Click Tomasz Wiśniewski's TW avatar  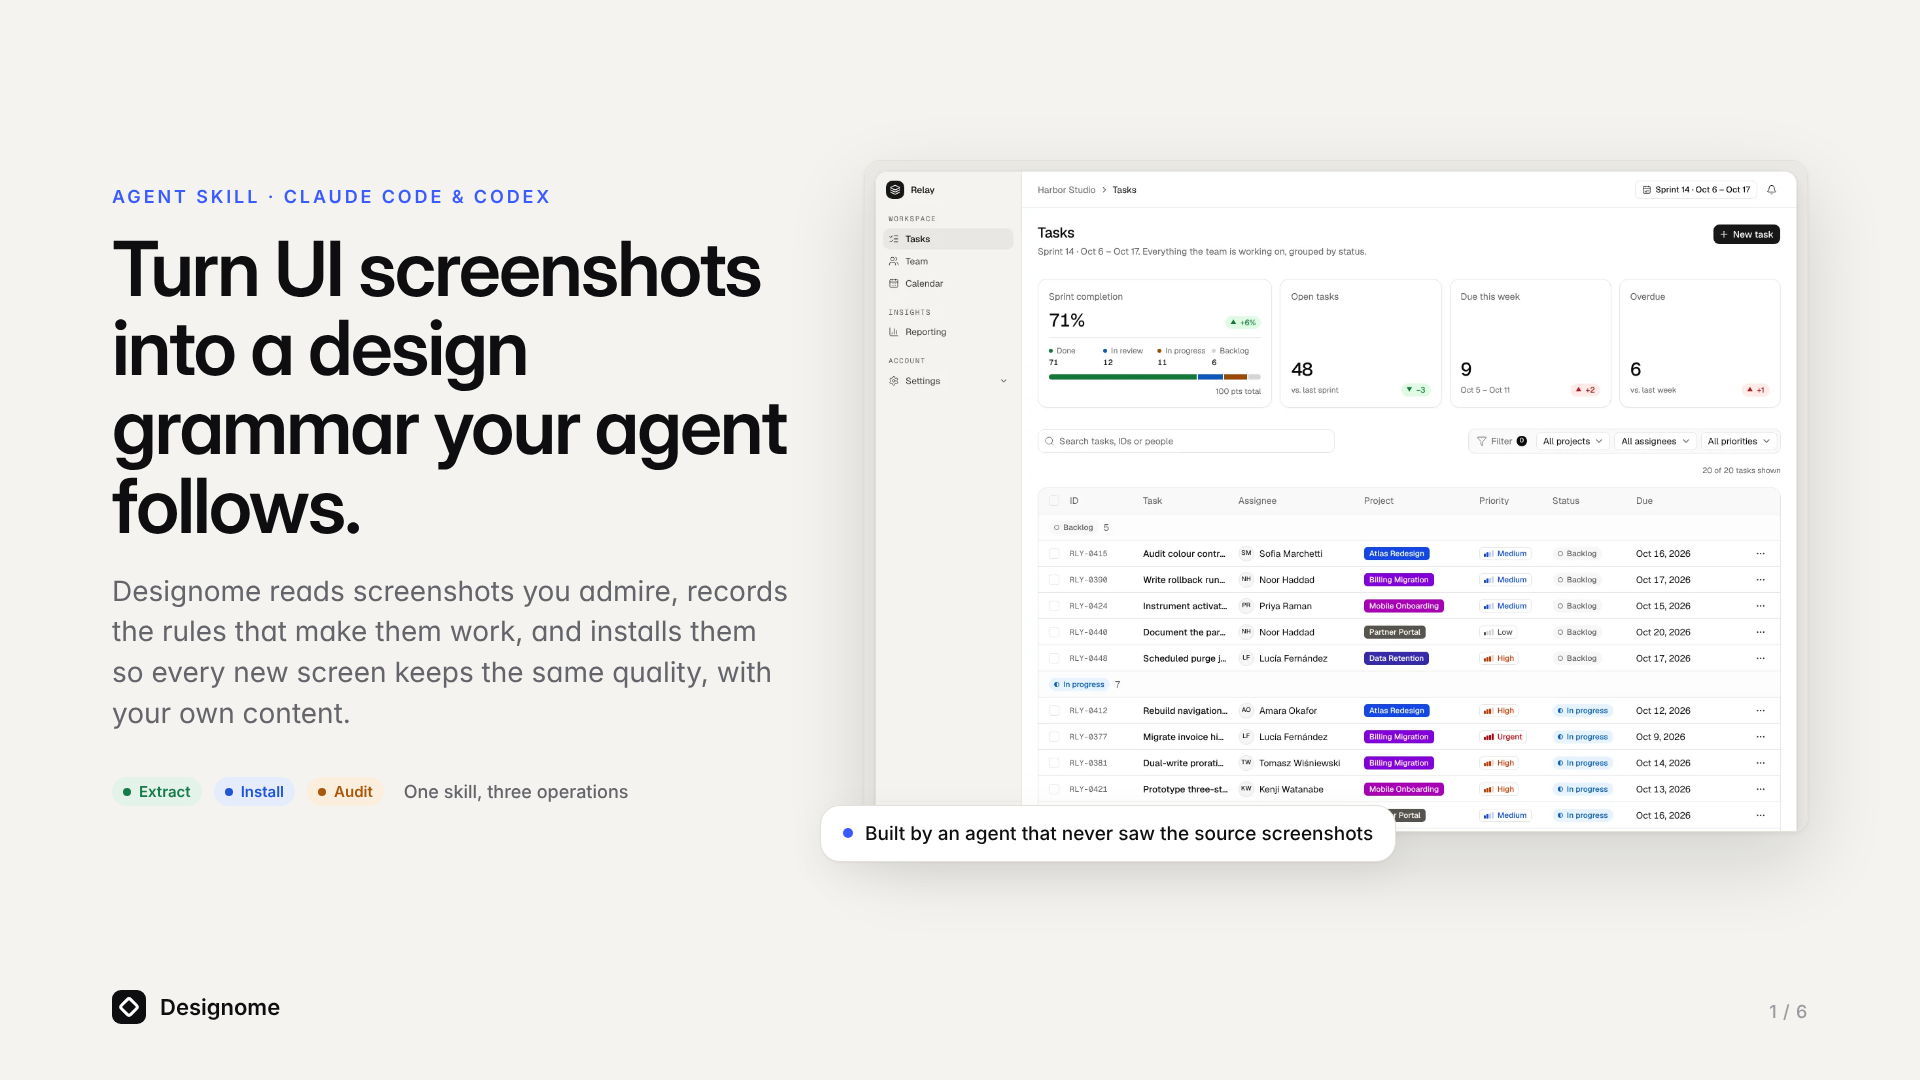pyautogui.click(x=1246, y=763)
